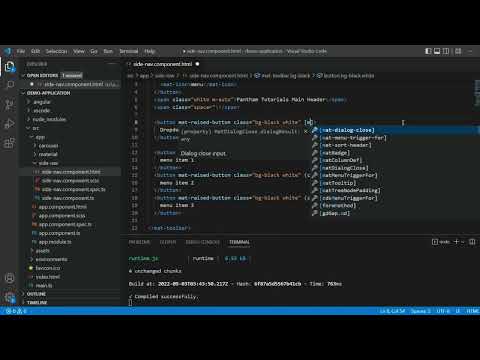The height and width of the screenshot is (360, 480).
Task: Collapse the app folder
Action: 40,137
